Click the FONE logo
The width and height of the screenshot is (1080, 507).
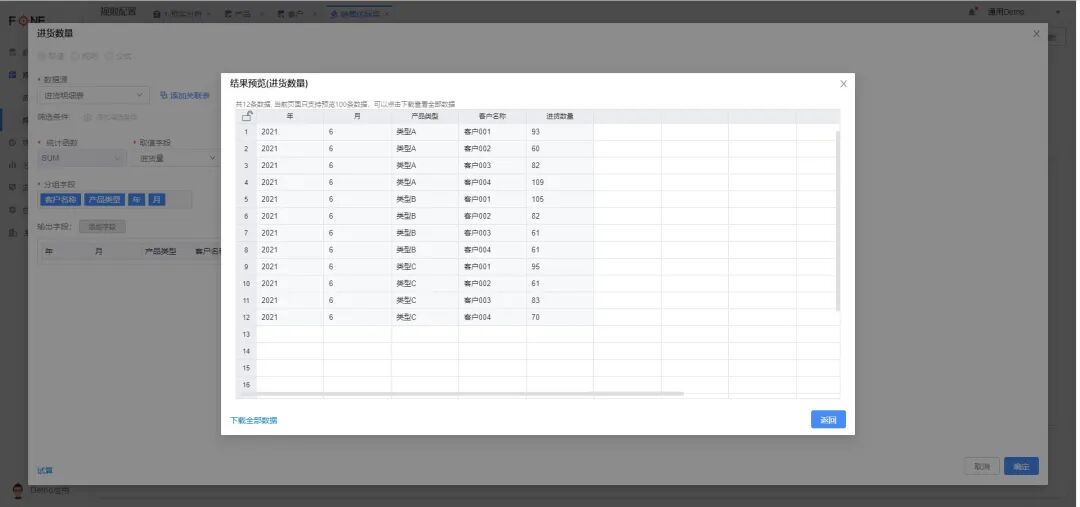coord(27,21)
